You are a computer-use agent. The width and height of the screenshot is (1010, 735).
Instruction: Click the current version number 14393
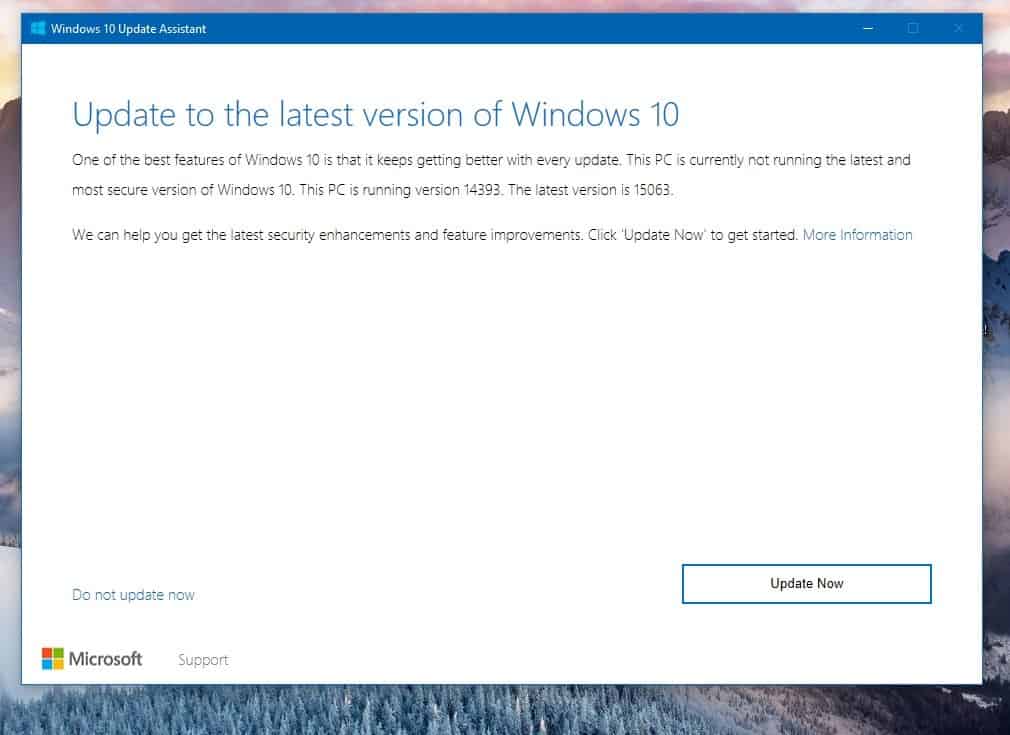pos(482,190)
